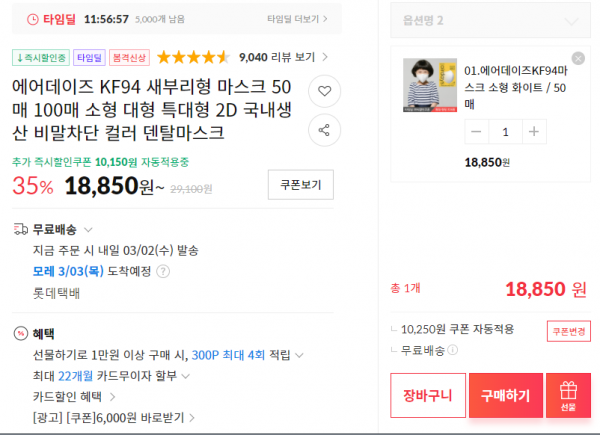Expand 300P 최대 4회 적립 details
The height and width of the screenshot is (435, 600).
click(x=300, y=355)
